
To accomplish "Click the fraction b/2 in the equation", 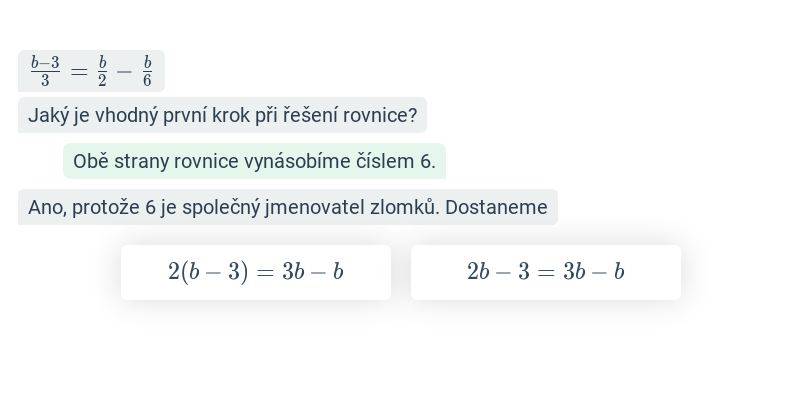I will click(103, 71).
